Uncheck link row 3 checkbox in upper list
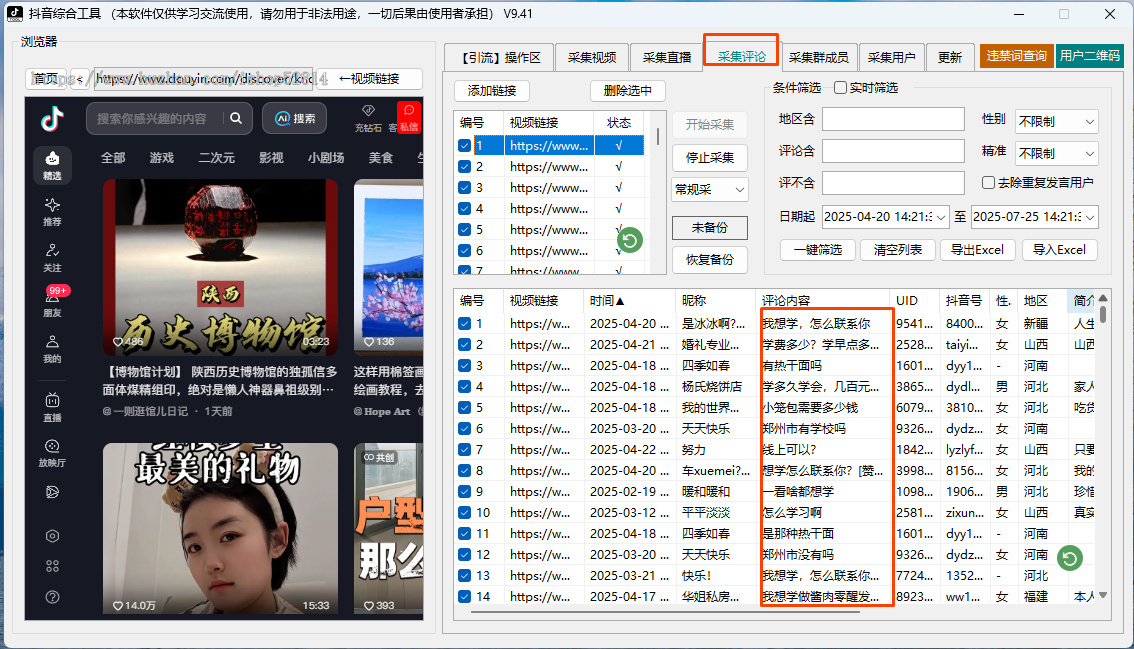 464,187
